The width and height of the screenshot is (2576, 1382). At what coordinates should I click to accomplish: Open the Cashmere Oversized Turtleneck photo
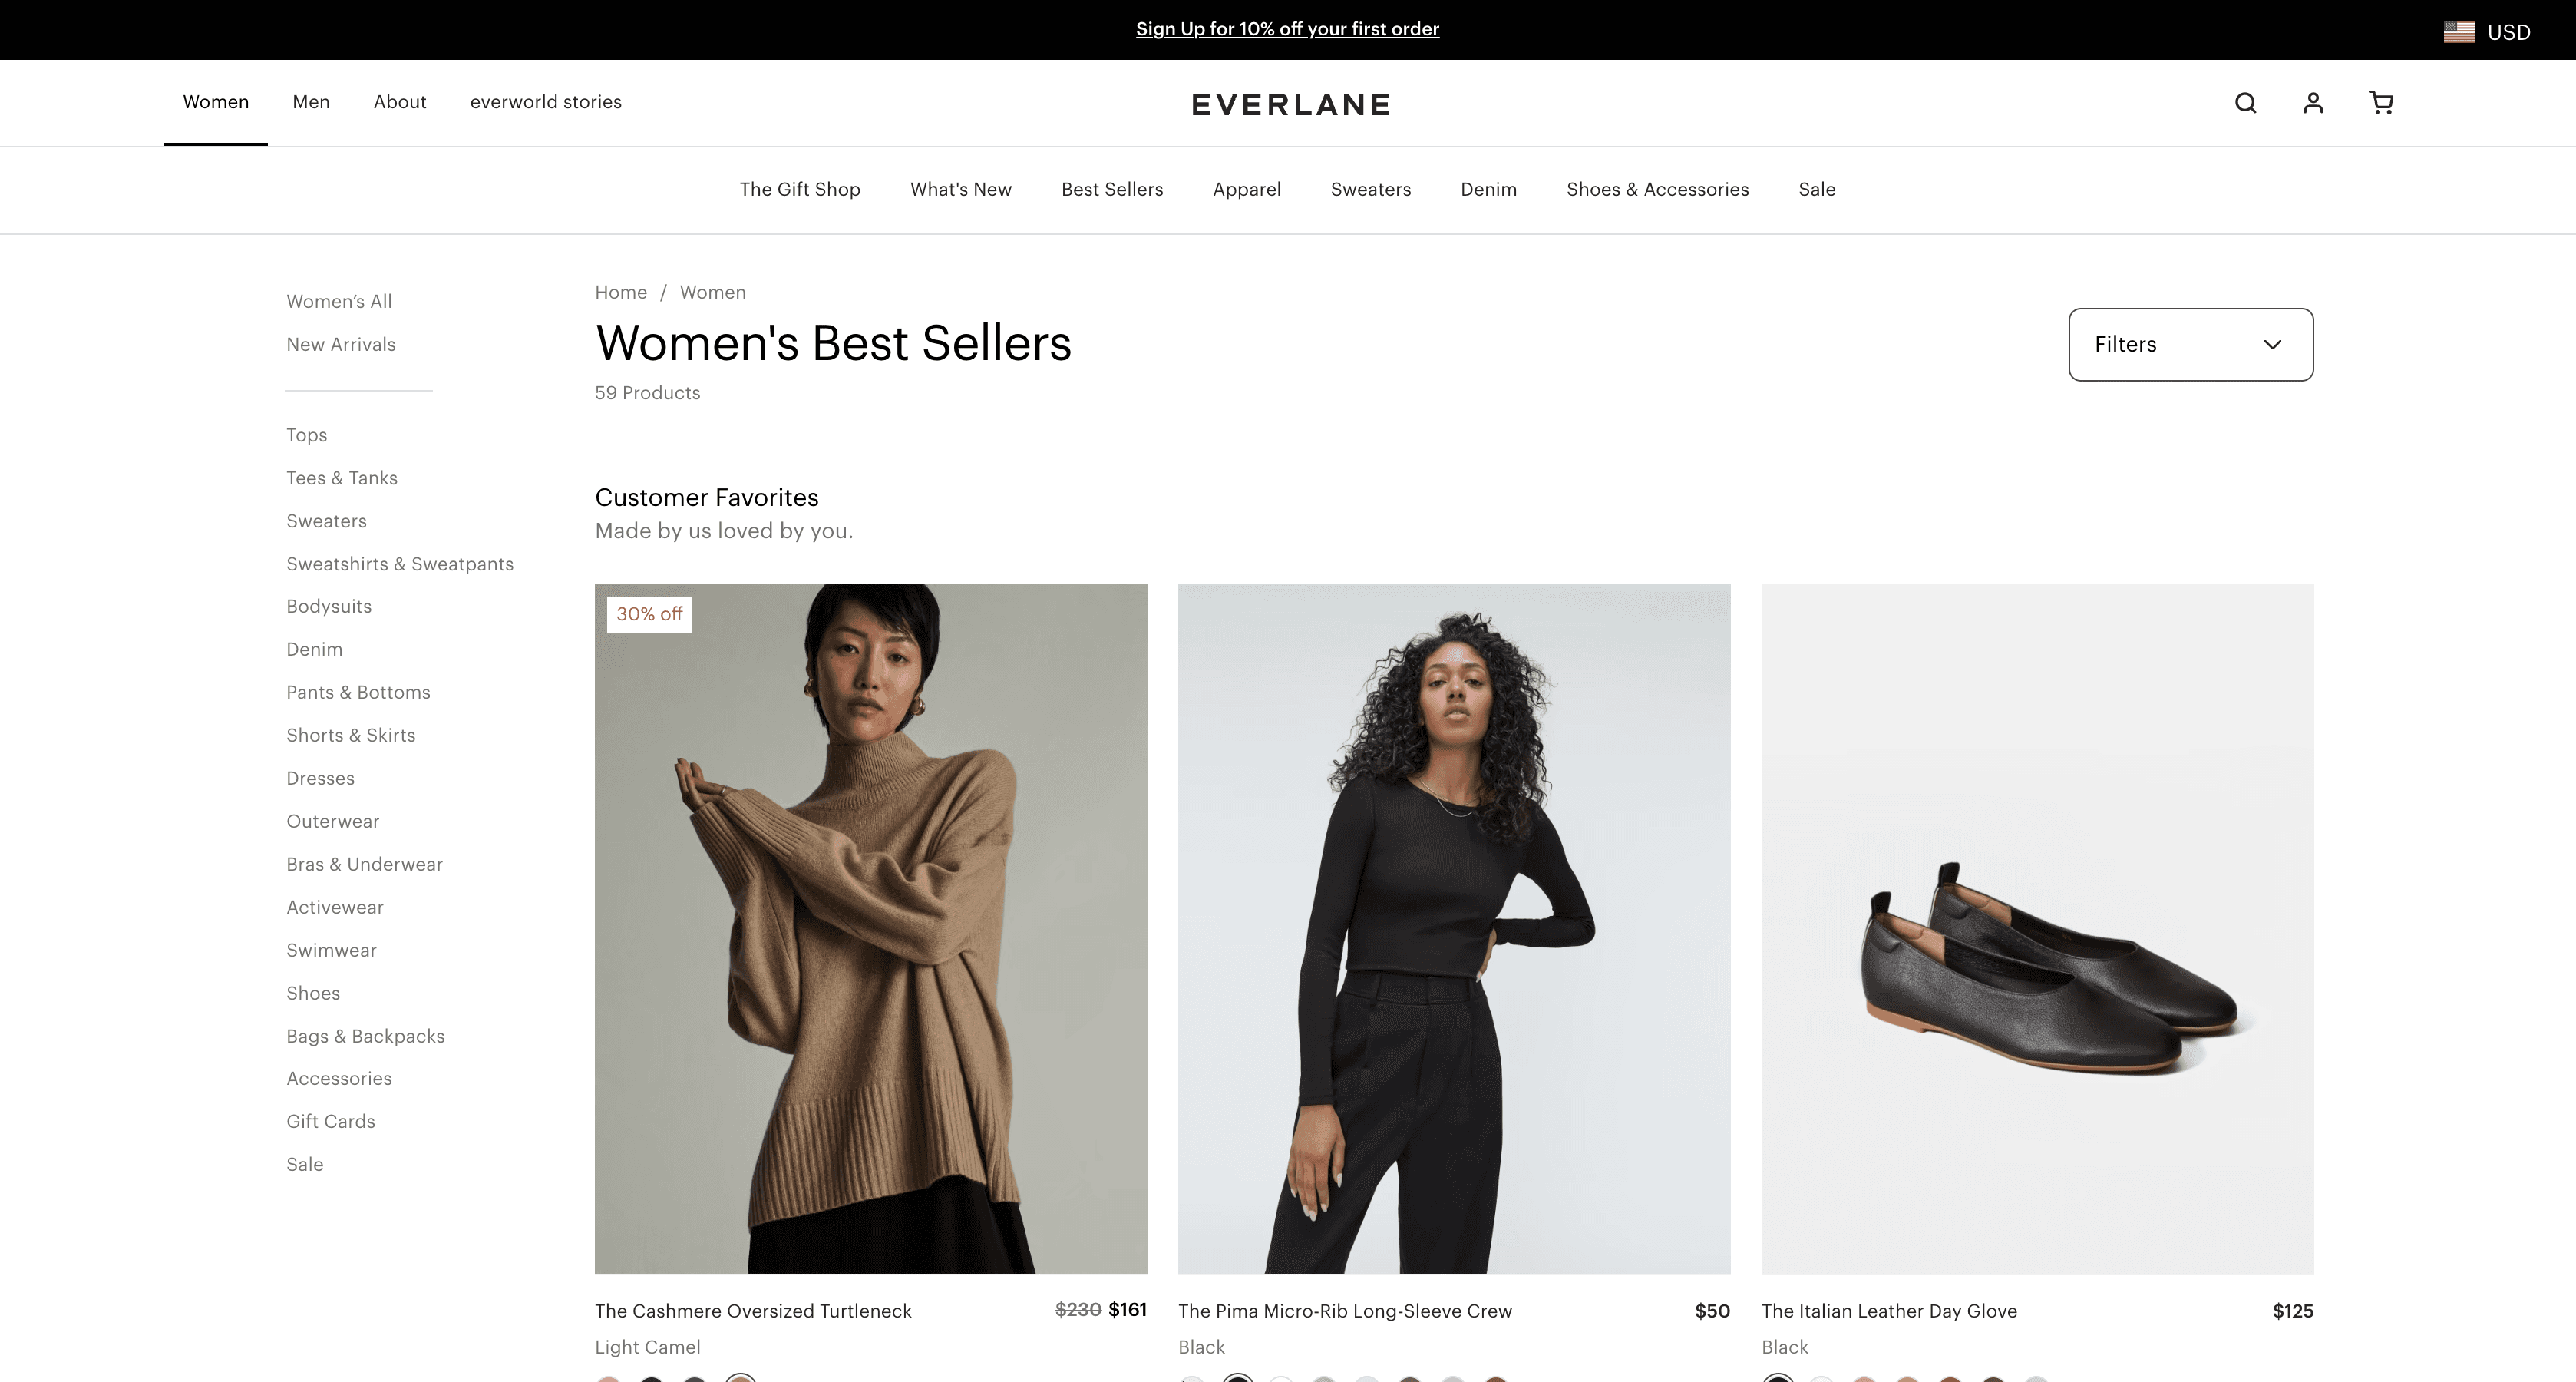(870, 929)
